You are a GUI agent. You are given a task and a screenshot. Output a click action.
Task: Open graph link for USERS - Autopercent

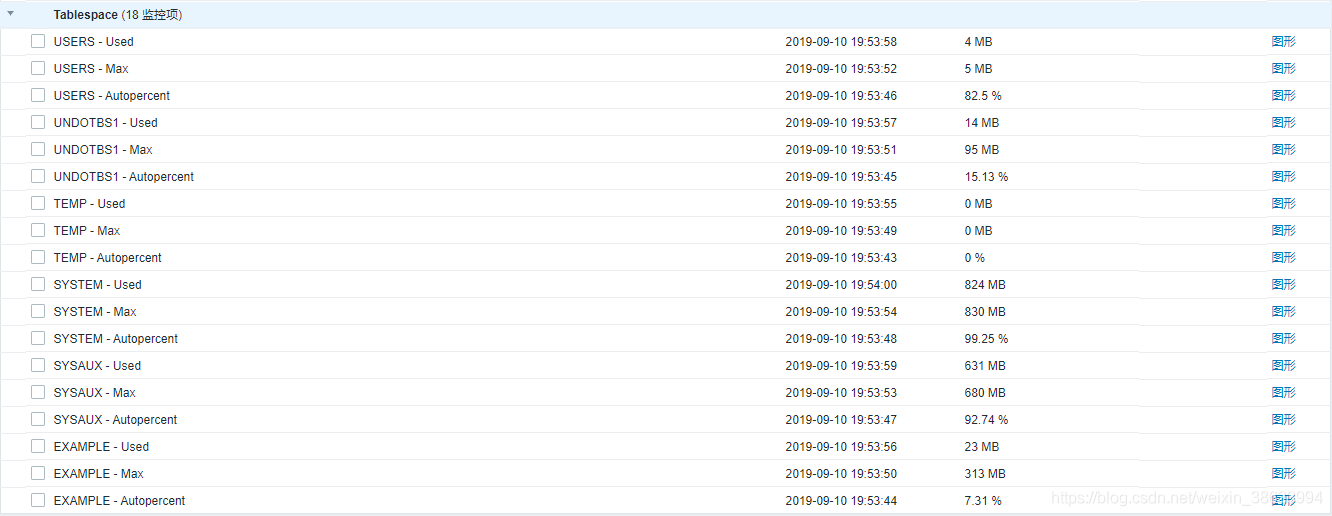(1283, 96)
